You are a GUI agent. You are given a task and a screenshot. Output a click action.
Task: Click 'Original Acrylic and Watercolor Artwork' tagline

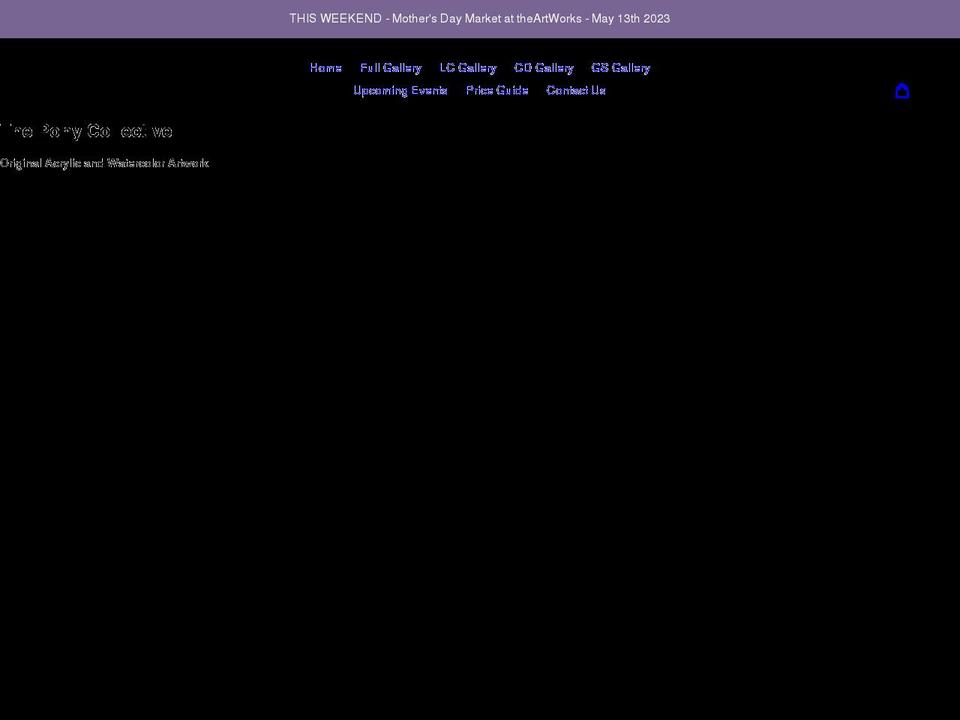coord(105,163)
